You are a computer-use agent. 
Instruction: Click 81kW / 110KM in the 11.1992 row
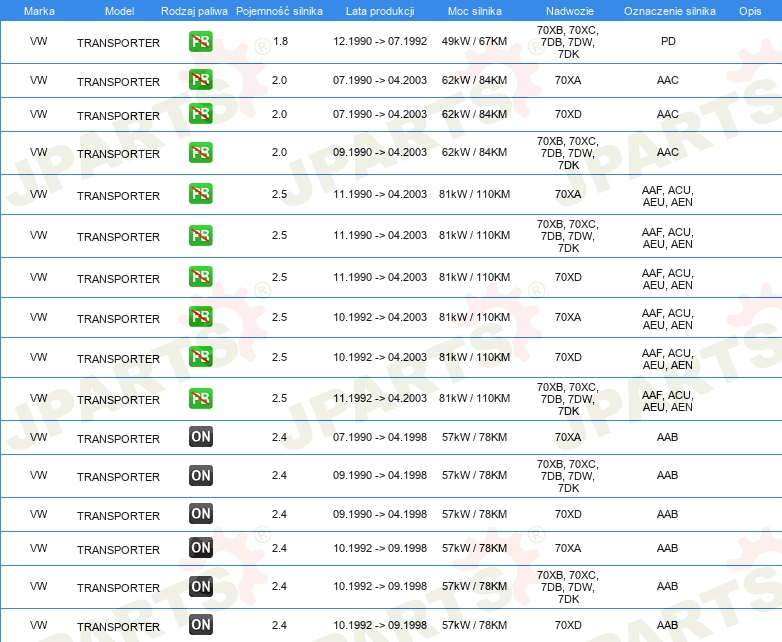coord(474,398)
